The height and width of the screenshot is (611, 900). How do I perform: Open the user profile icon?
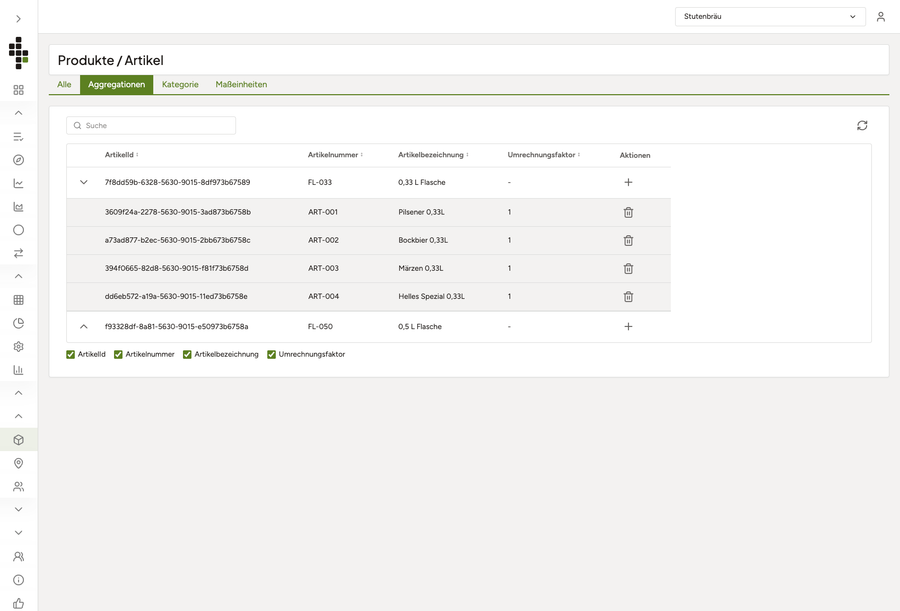(880, 17)
